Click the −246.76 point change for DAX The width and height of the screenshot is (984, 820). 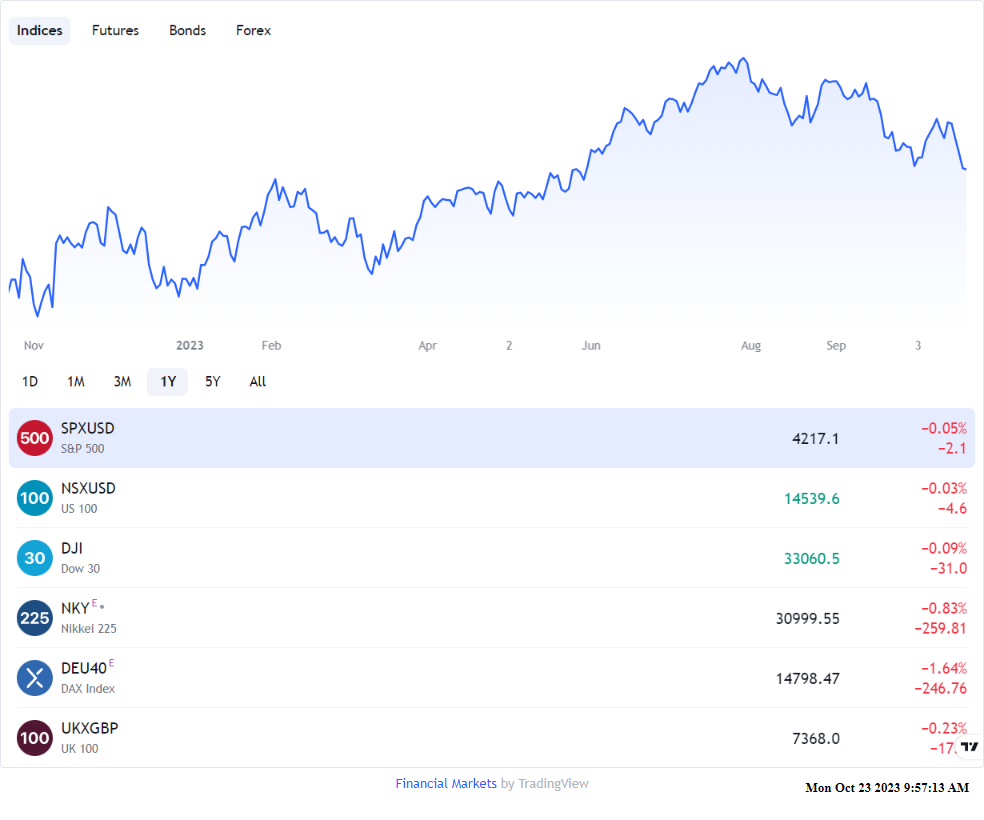[940, 688]
